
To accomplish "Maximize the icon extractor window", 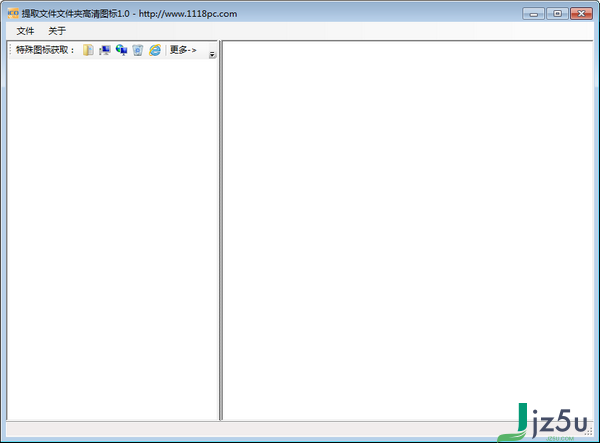I will point(558,14).
